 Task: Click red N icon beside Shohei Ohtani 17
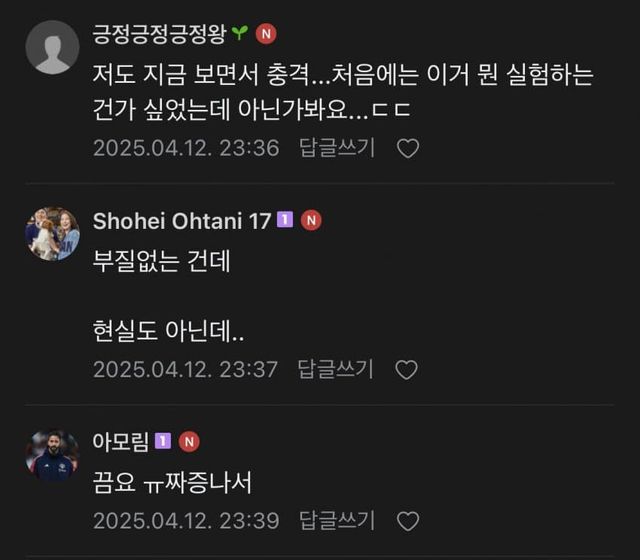pyautogui.click(x=311, y=220)
